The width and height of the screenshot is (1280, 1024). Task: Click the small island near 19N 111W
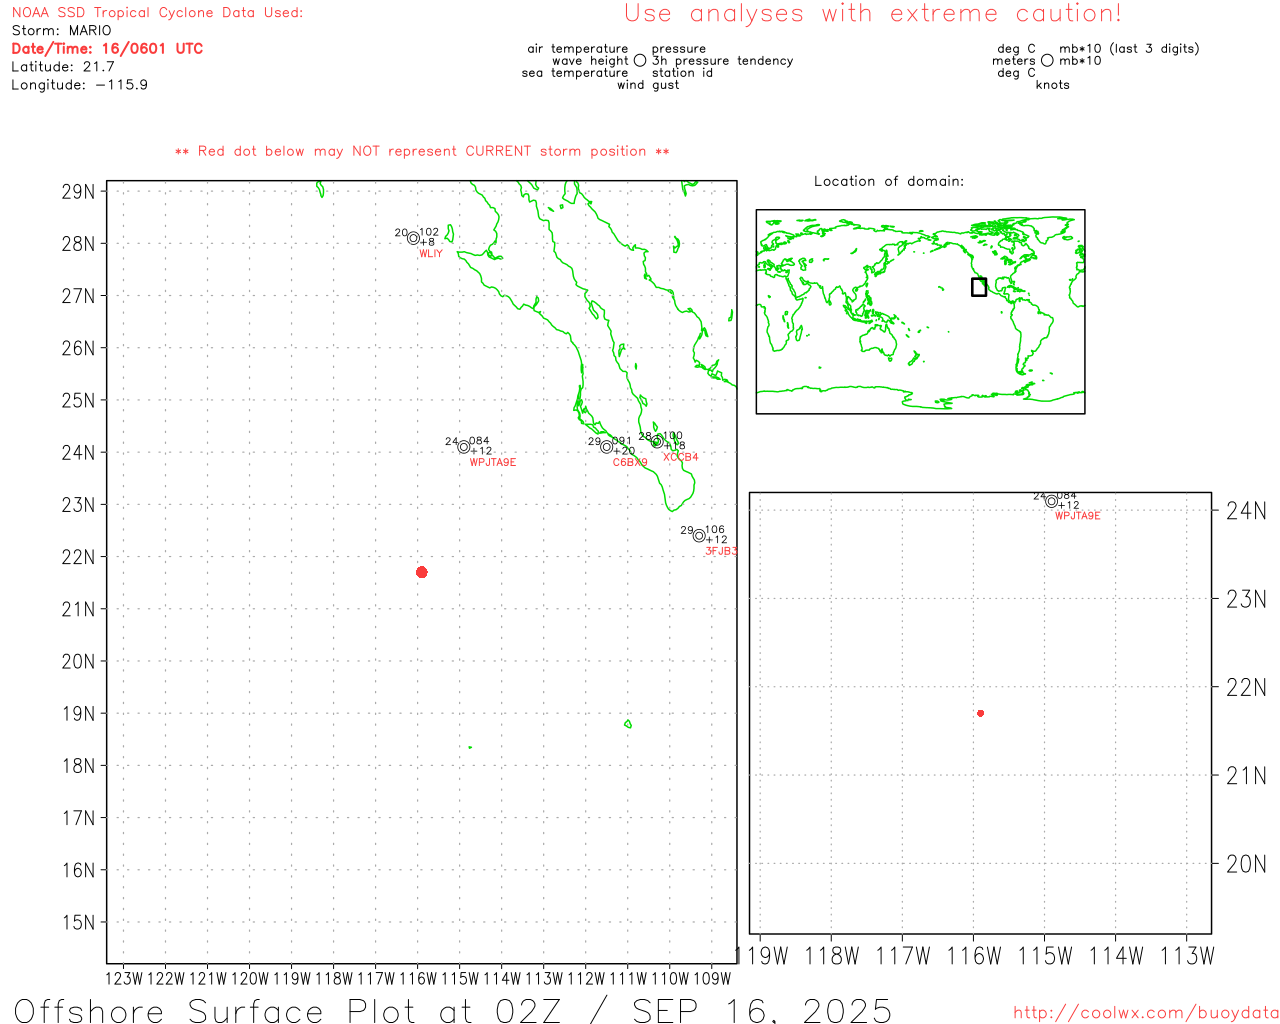point(627,724)
